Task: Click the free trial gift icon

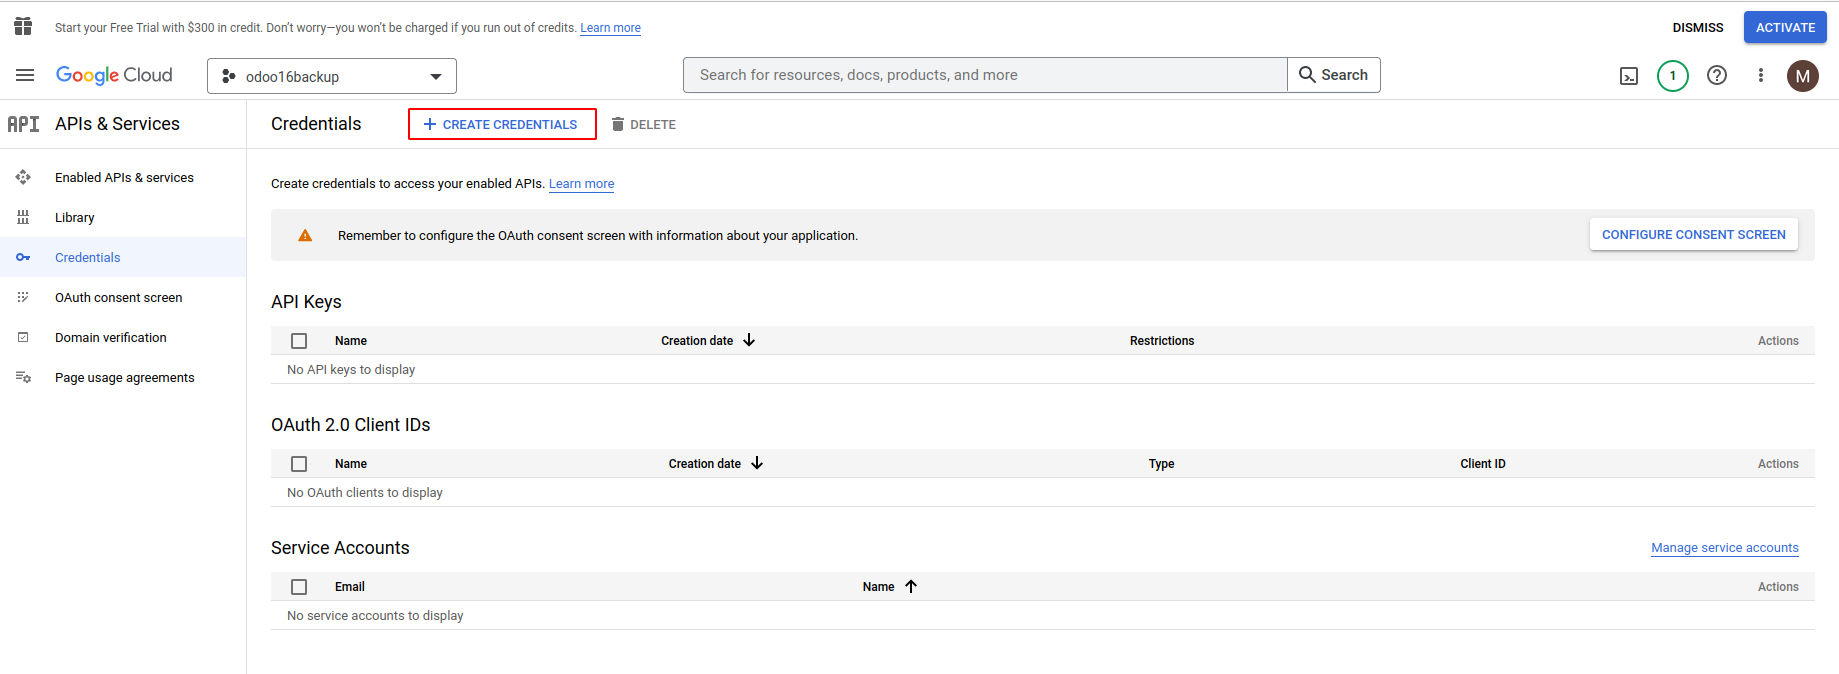Action: (23, 27)
